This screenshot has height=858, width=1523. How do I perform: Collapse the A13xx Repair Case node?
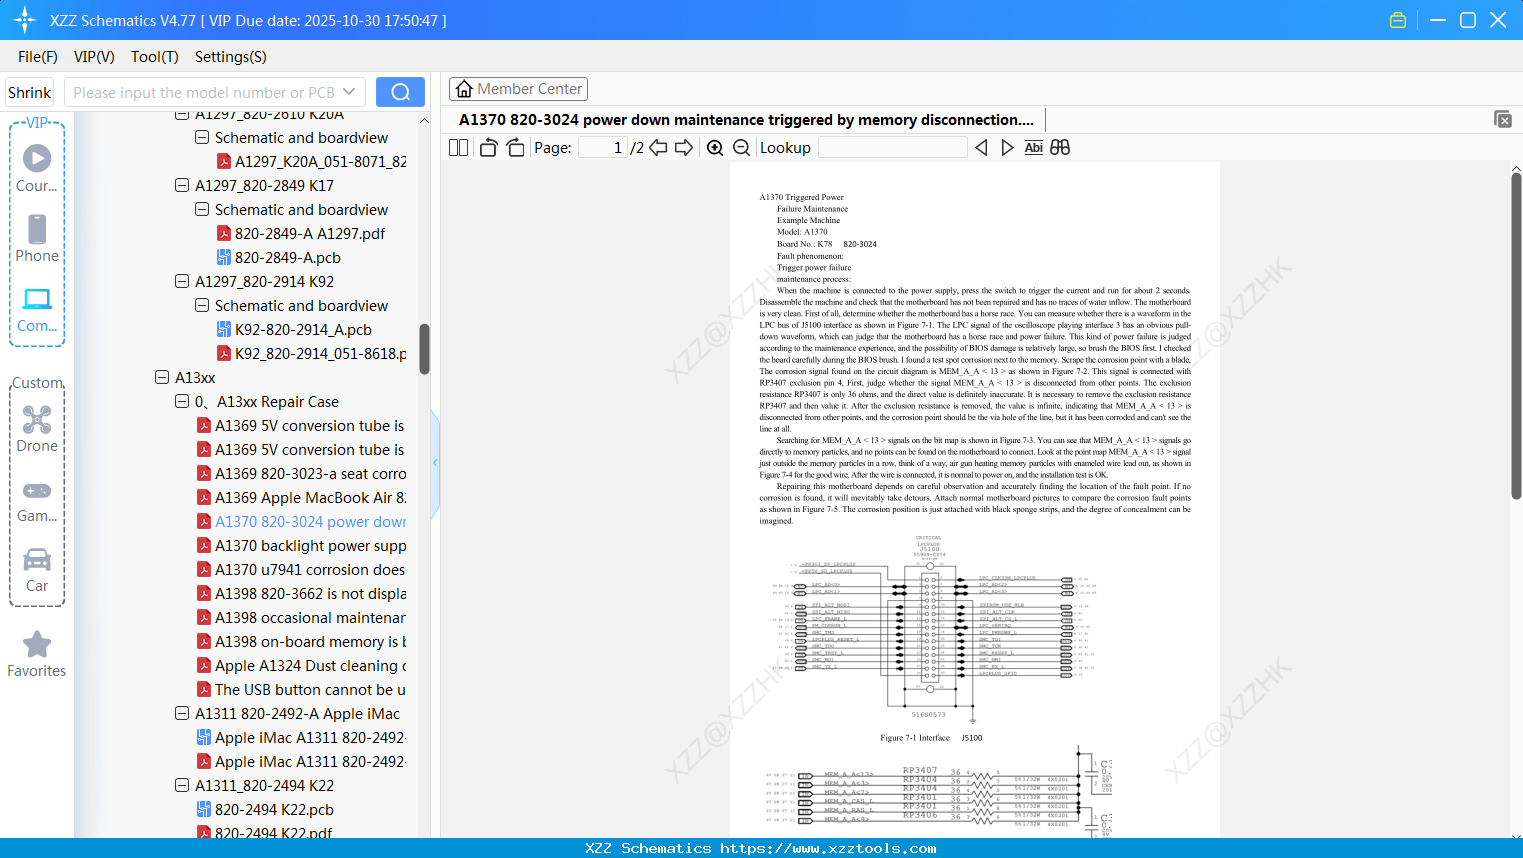182,401
